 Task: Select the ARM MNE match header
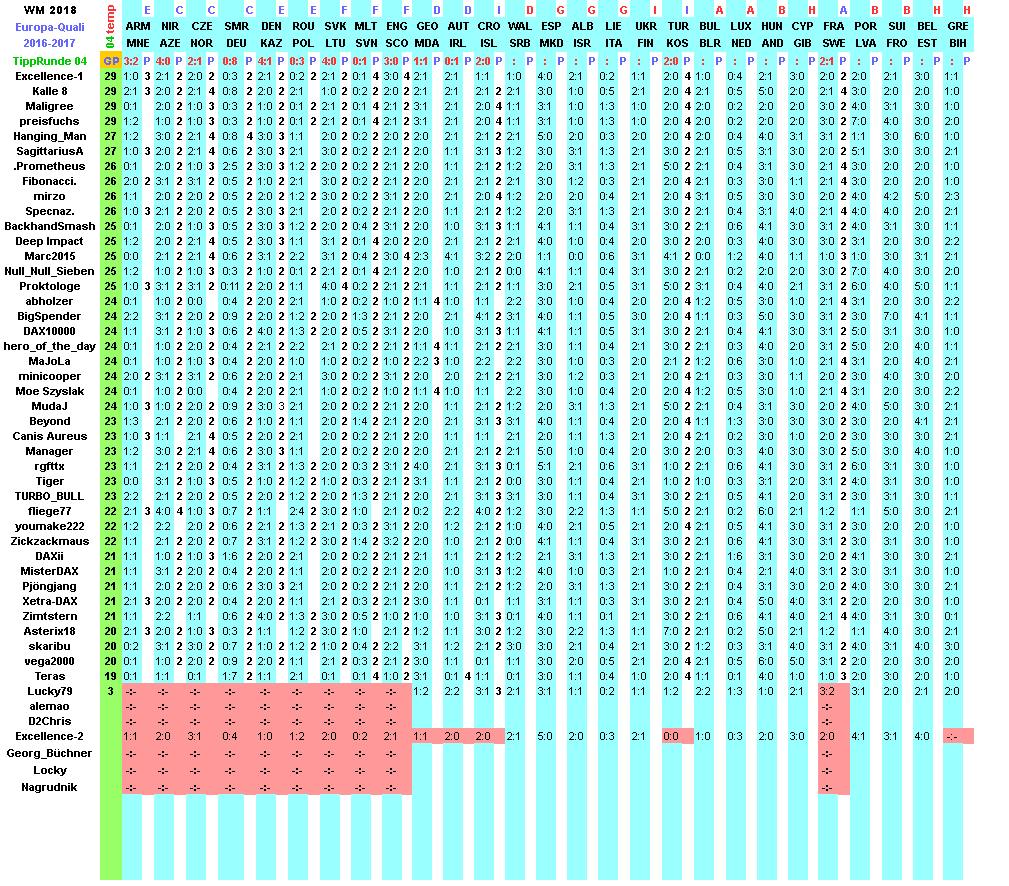(x=139, y=35)
